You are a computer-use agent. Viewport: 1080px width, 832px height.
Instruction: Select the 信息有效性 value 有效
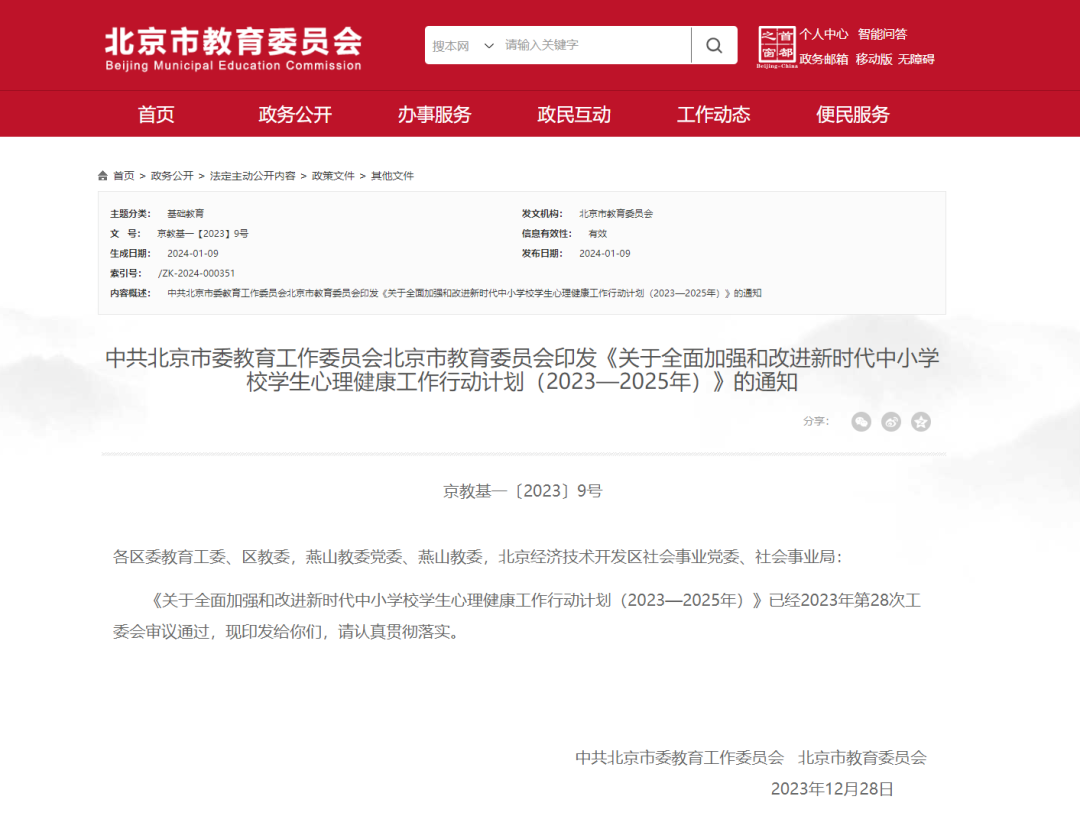[x=598, y=233]
